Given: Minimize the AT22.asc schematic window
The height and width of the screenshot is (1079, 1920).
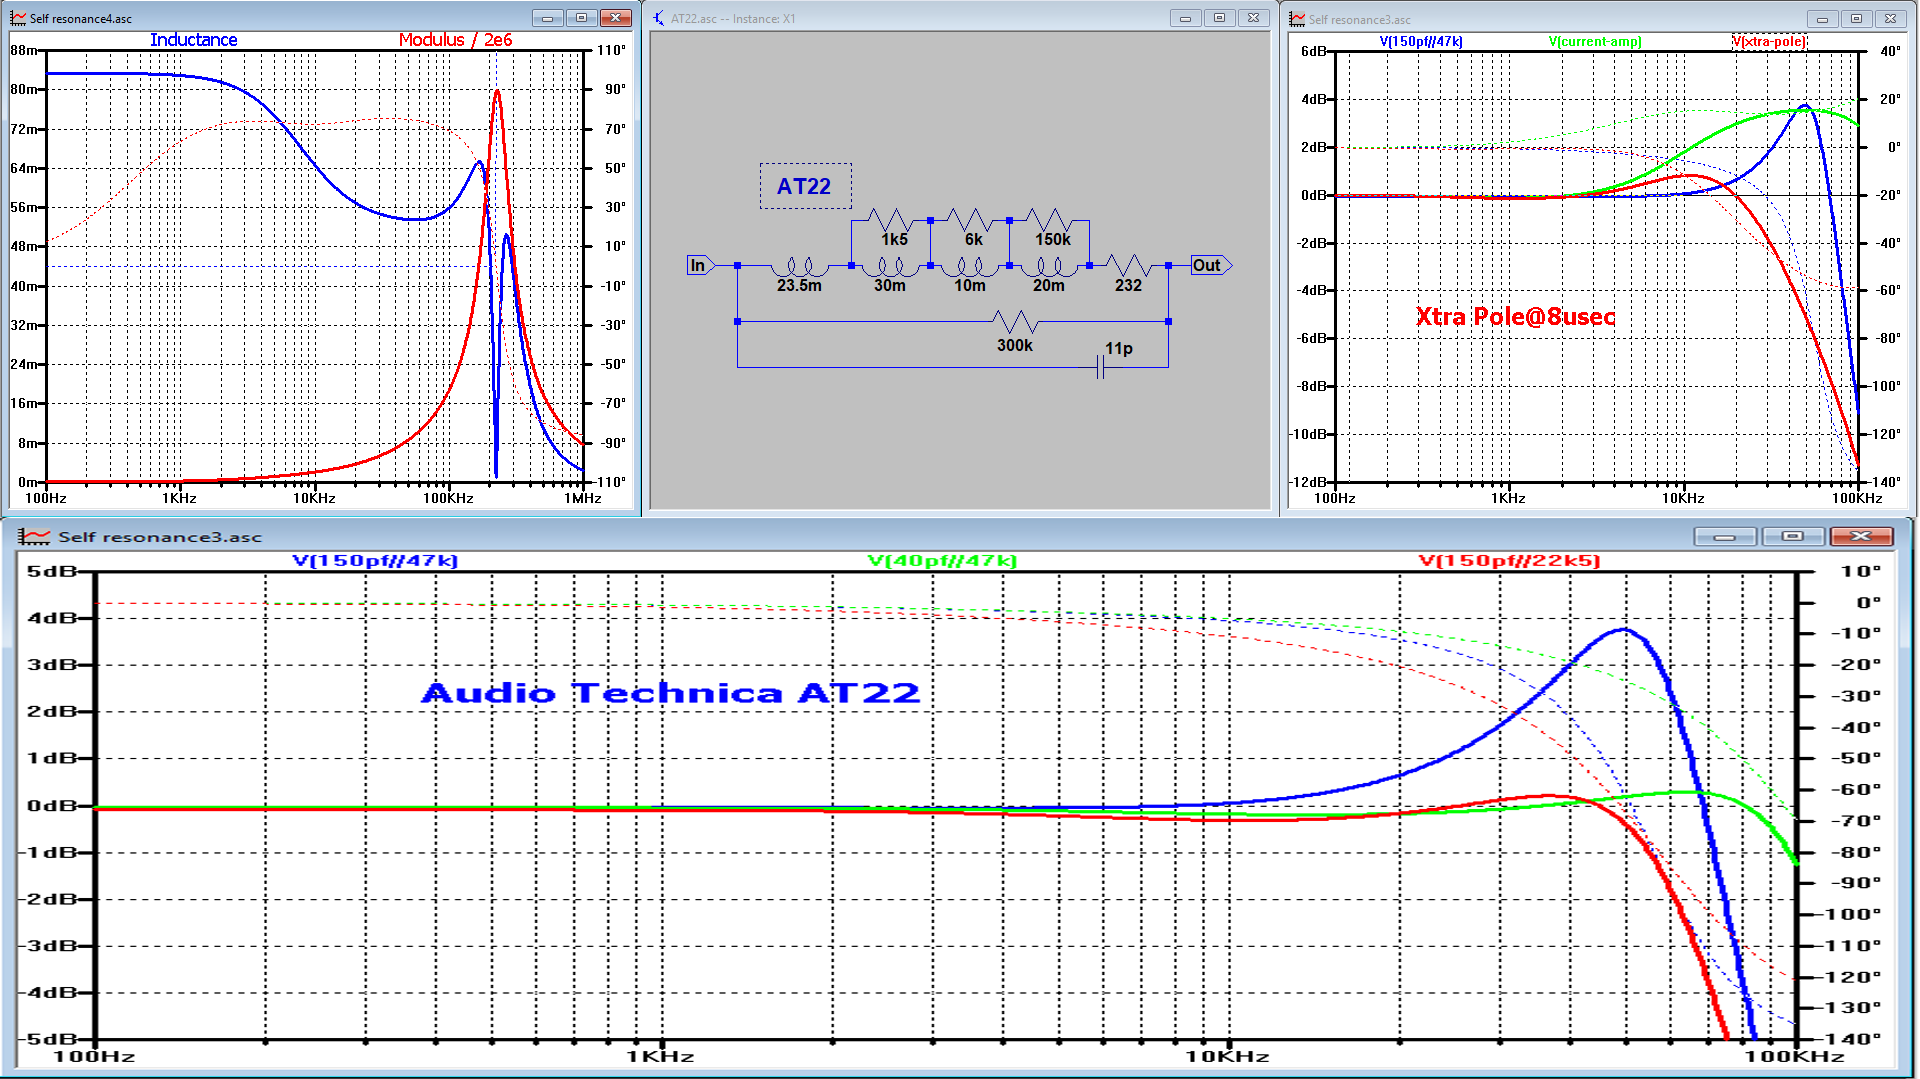Looking at the screenshot, I should click(x=1185, y=18).
